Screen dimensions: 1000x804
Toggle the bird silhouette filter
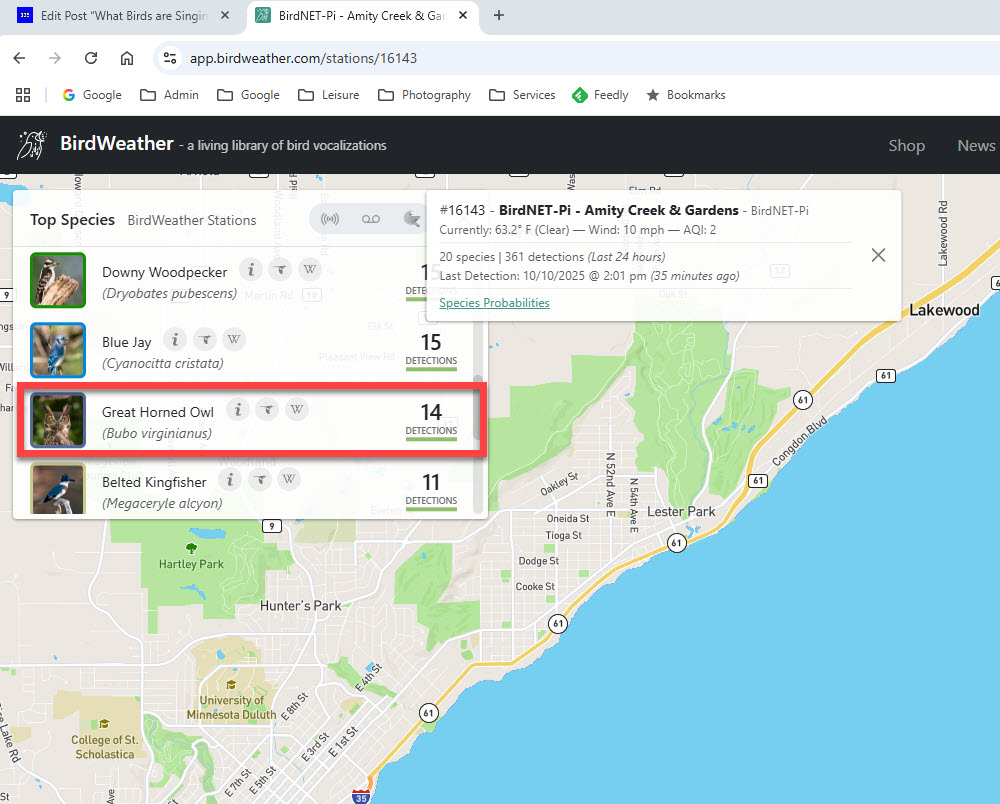click(x=410, y=219)
